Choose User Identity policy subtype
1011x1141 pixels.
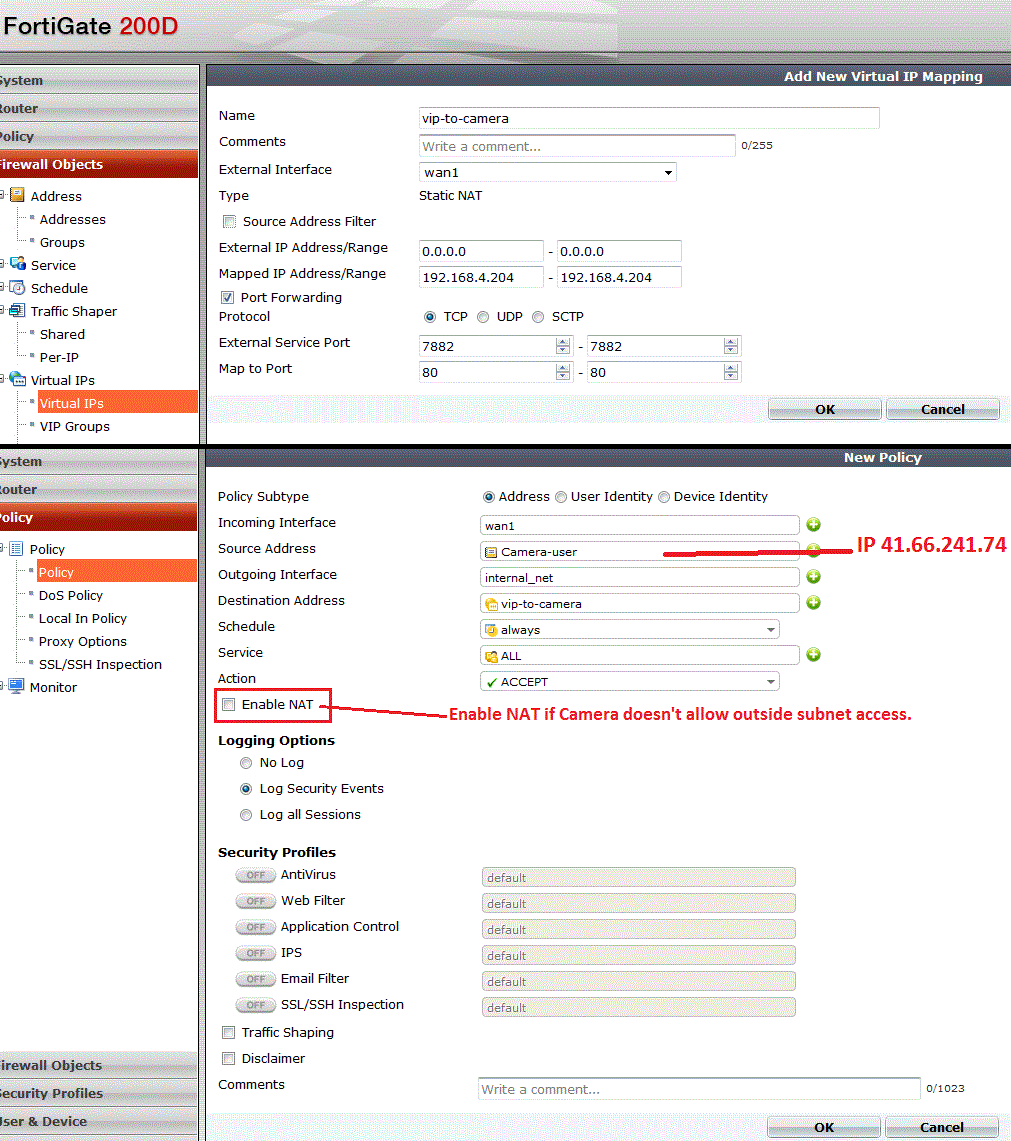[561, 497]
